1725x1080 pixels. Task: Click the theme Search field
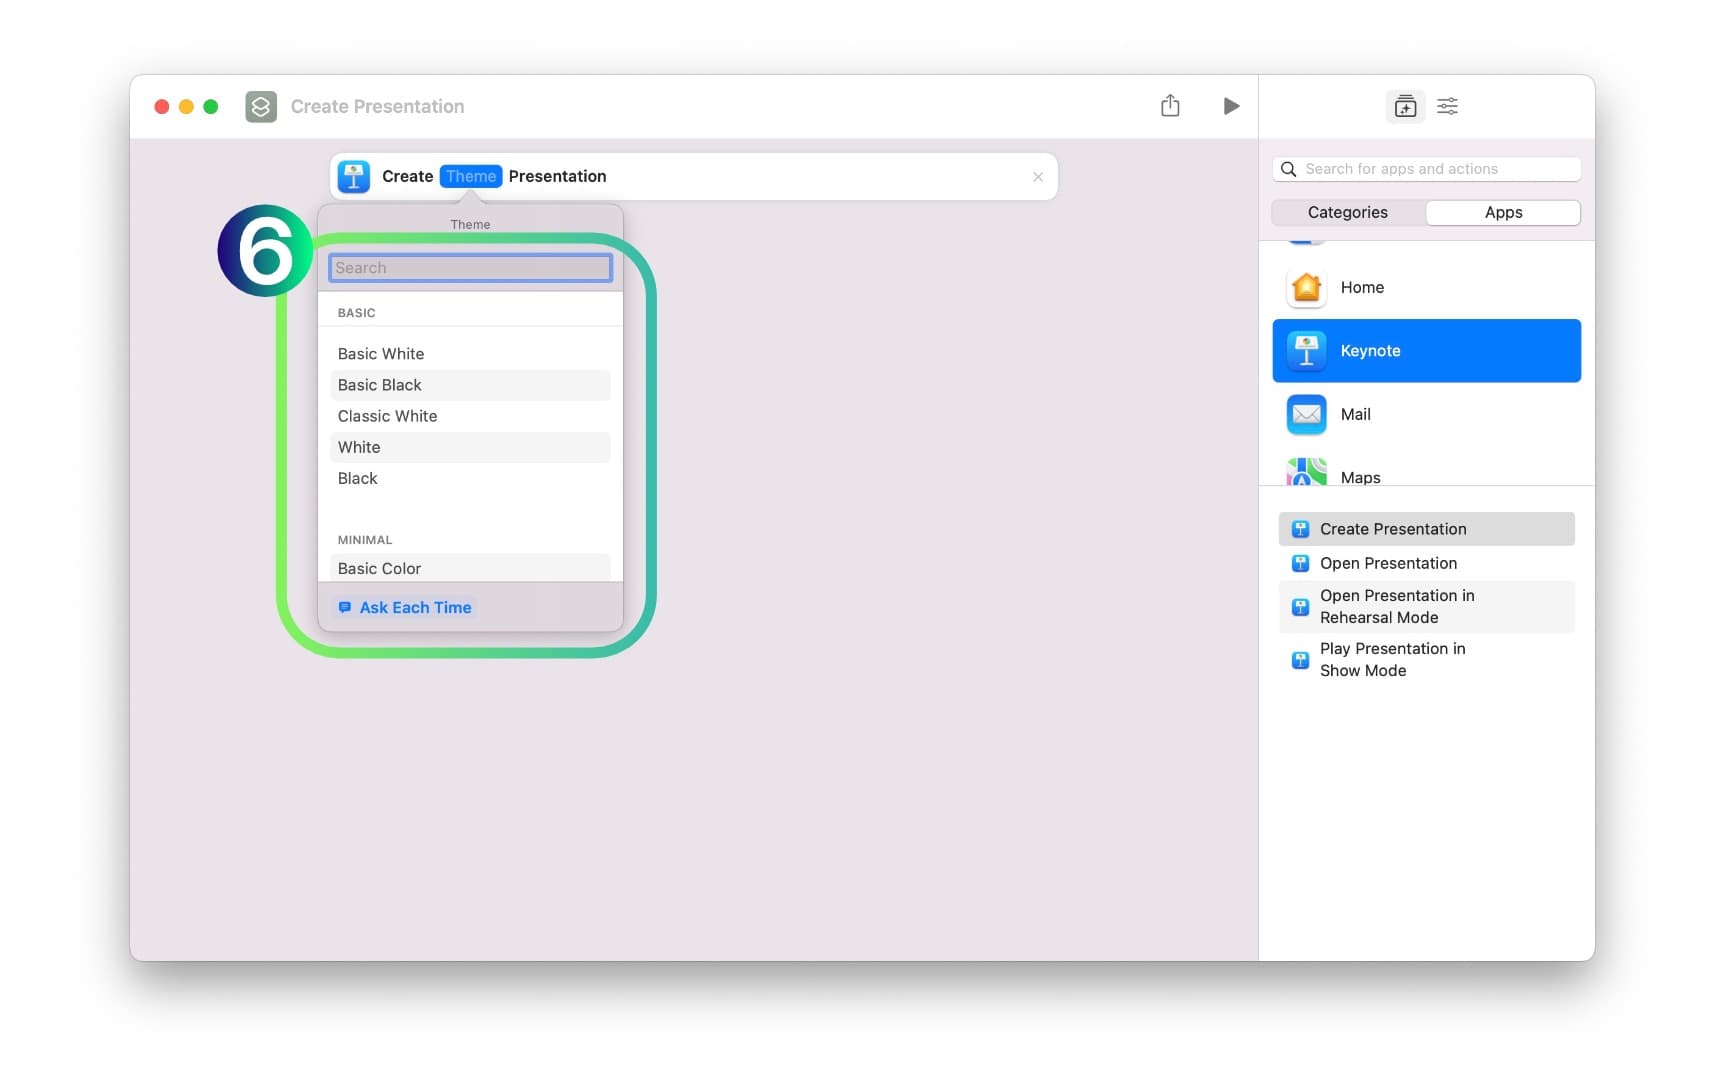[x=470, y=268]
